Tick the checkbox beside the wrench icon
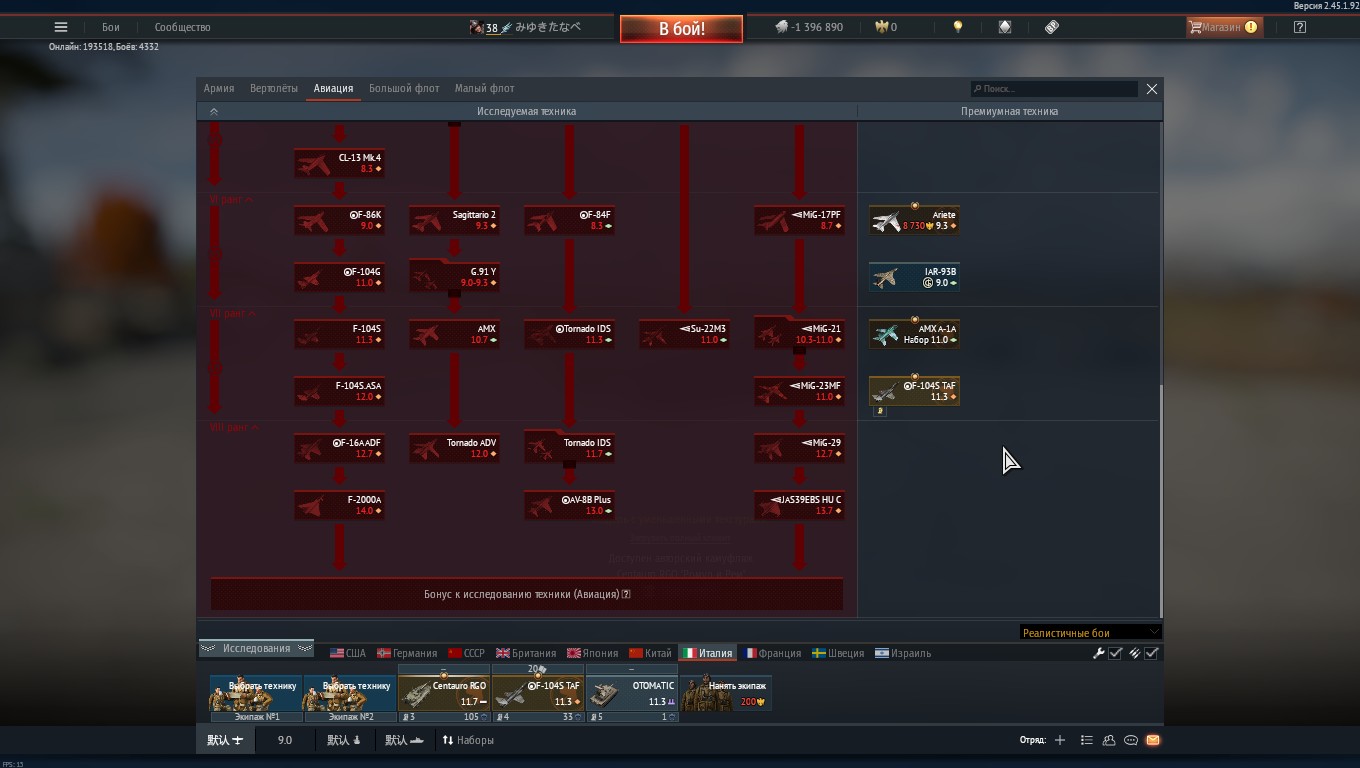The image size is (1360, 768). (1116, 653)
